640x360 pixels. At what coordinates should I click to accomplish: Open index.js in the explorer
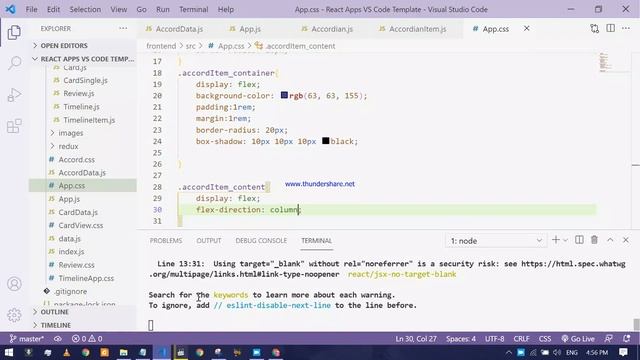[x=71, y=252]
